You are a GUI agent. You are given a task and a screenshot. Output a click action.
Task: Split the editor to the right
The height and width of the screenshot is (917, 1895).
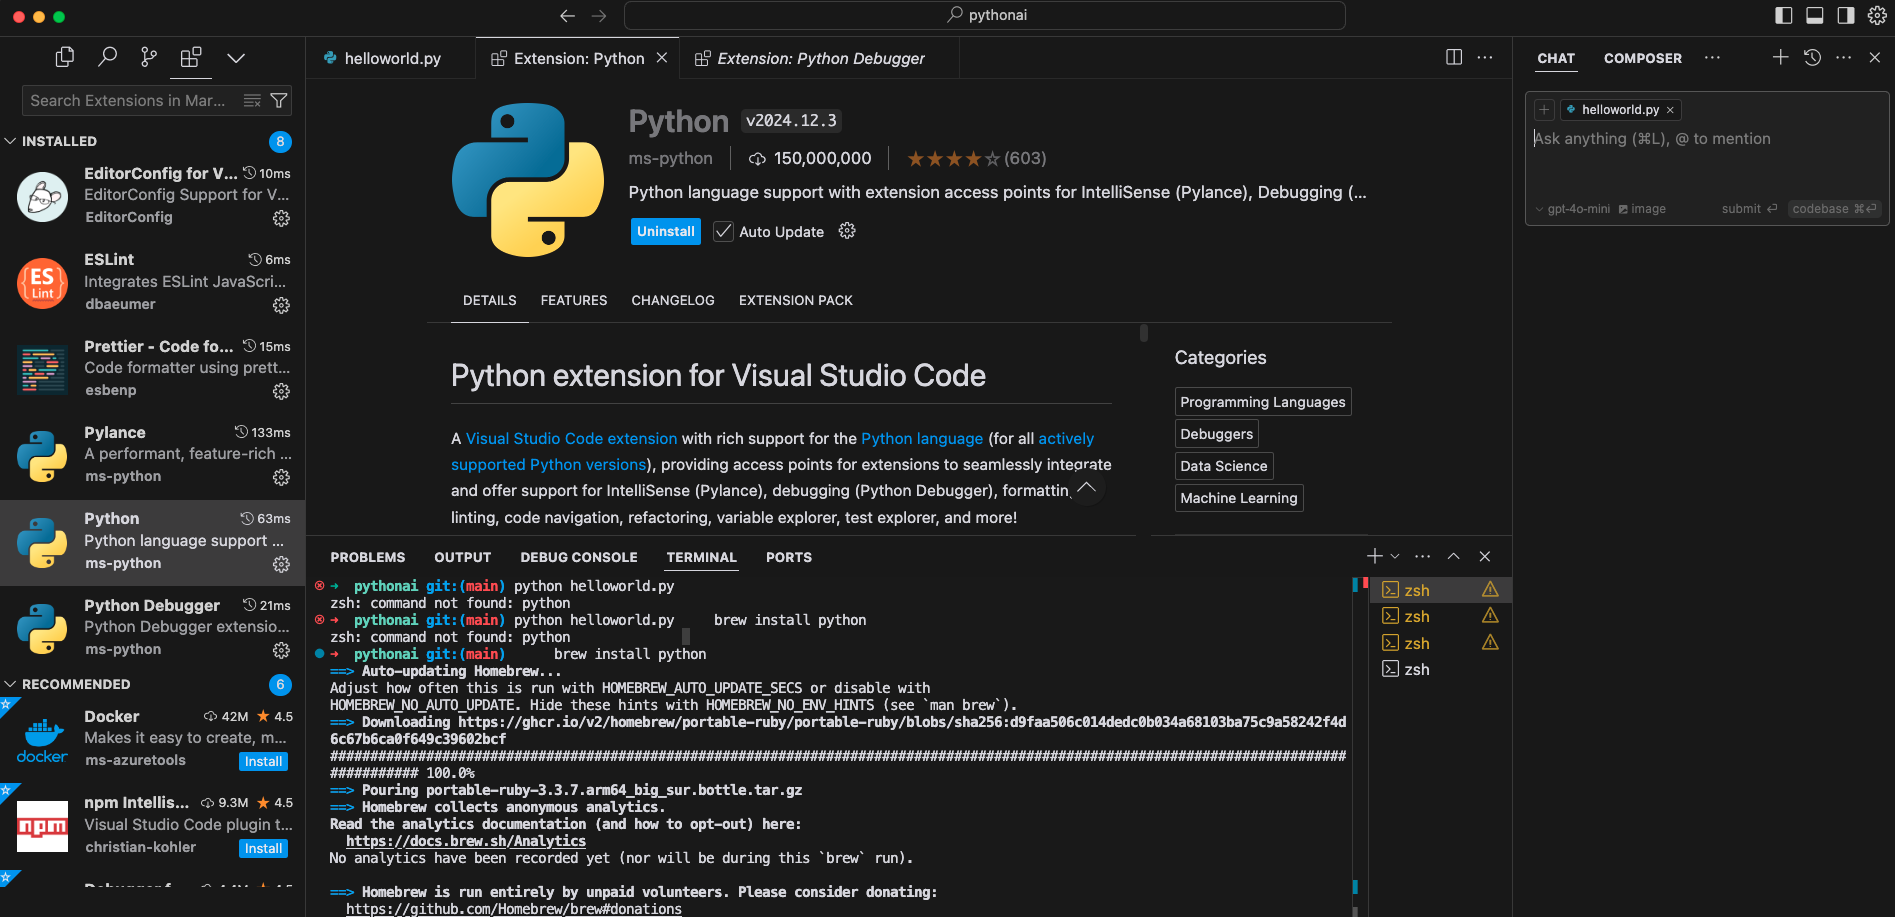click(1454, 57)
